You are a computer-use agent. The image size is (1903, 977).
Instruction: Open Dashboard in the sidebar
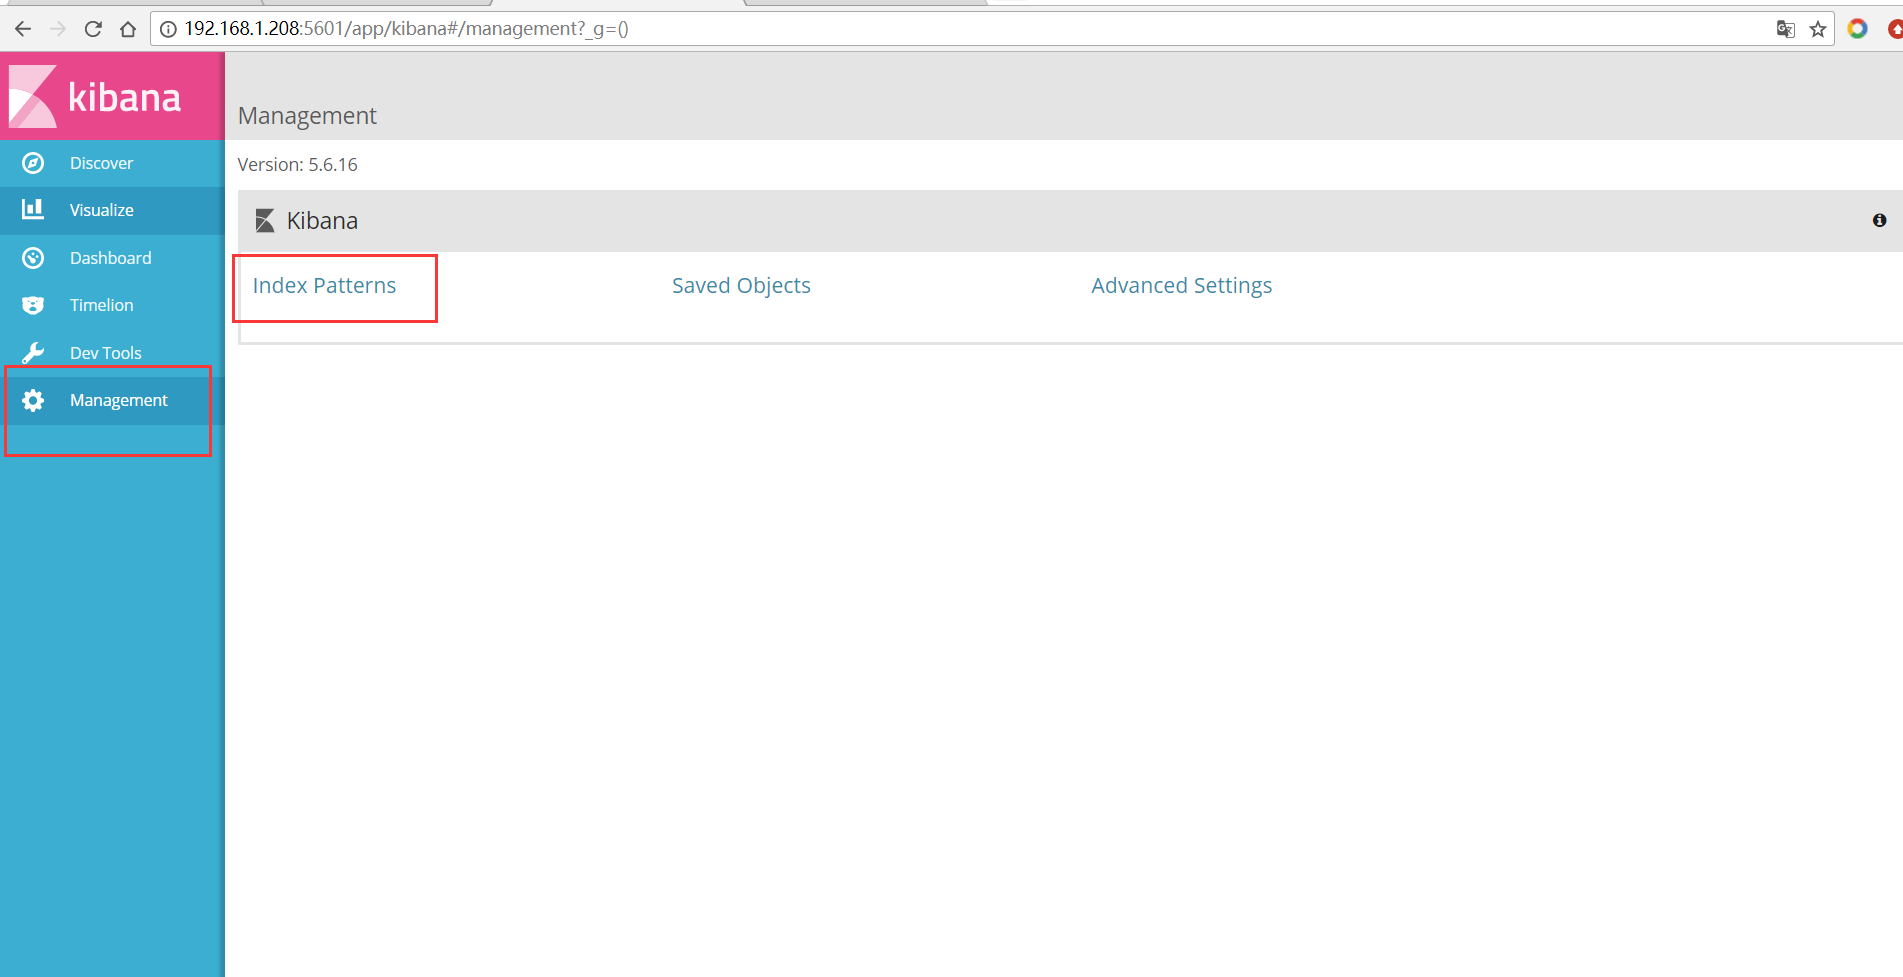(112, 258)
